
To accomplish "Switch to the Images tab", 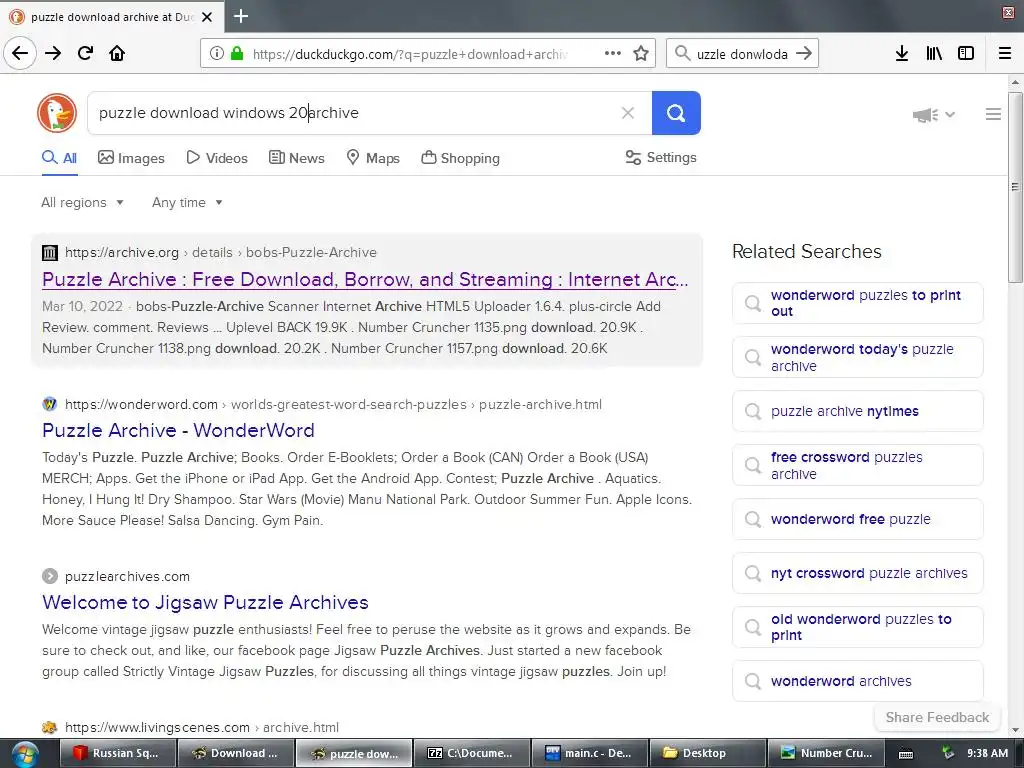I will pyautogui.click(x=131, y=158).
